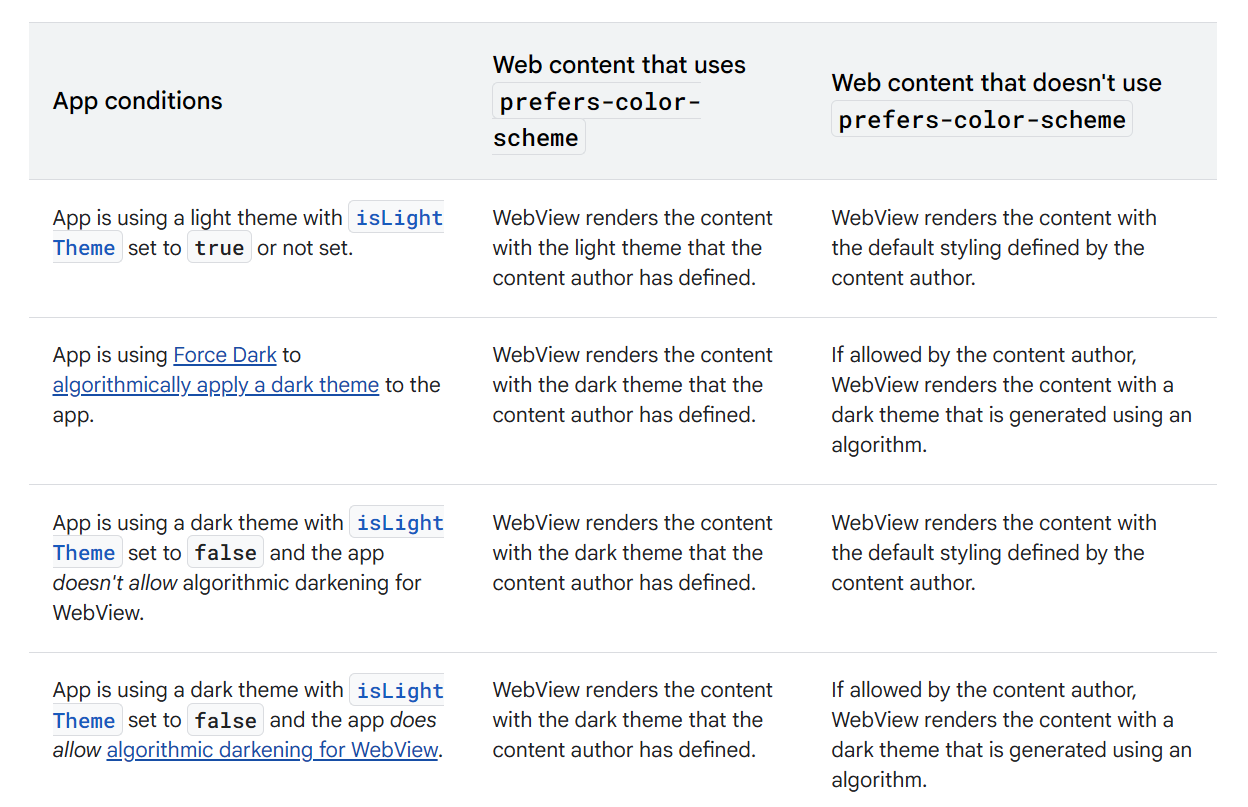1248x807 pixels.
Task: Click 'false' code chip in the 'doesn't allow' row
Action: [225, 553]
